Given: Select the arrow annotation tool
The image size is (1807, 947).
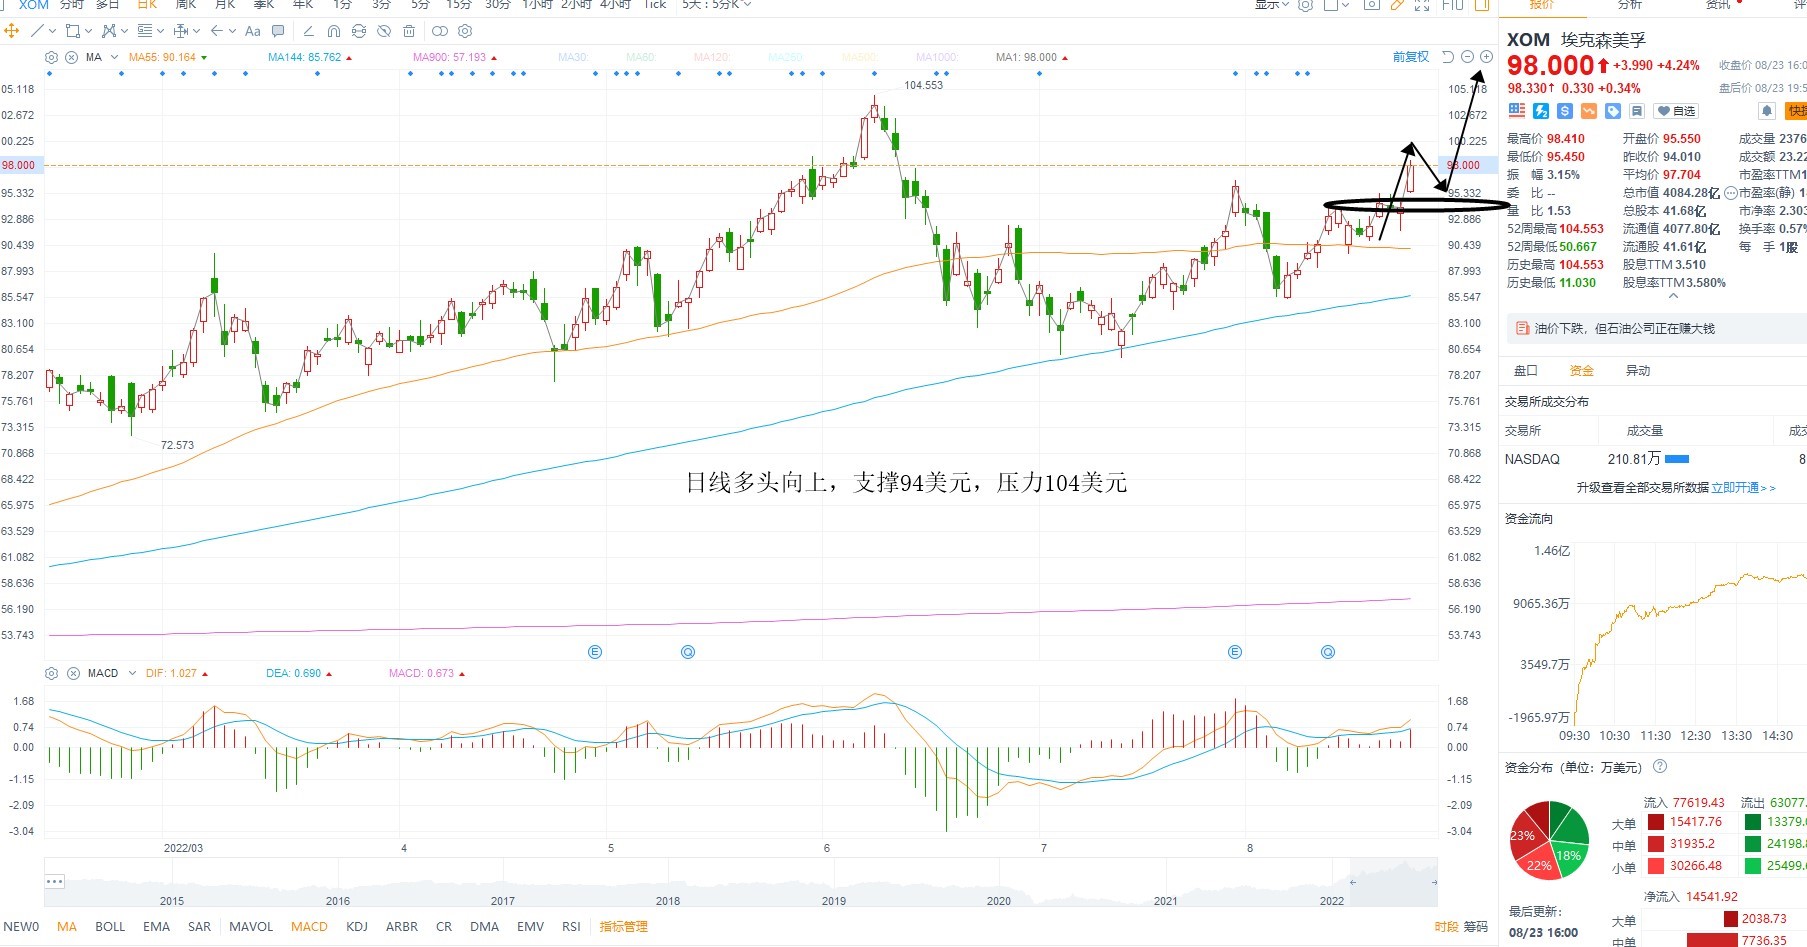Looking at the screenshot, I should click(x=217, y=31).
